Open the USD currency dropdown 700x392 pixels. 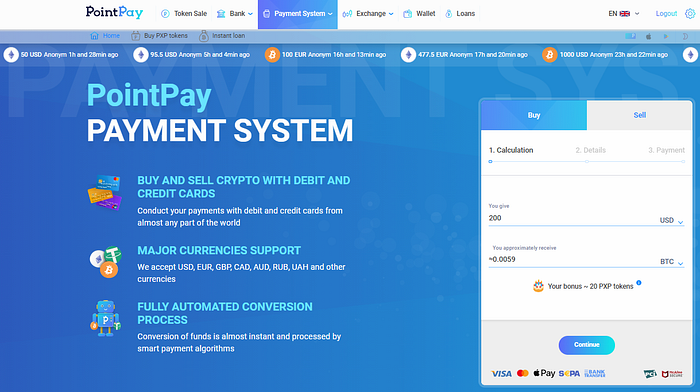(671, 221)
